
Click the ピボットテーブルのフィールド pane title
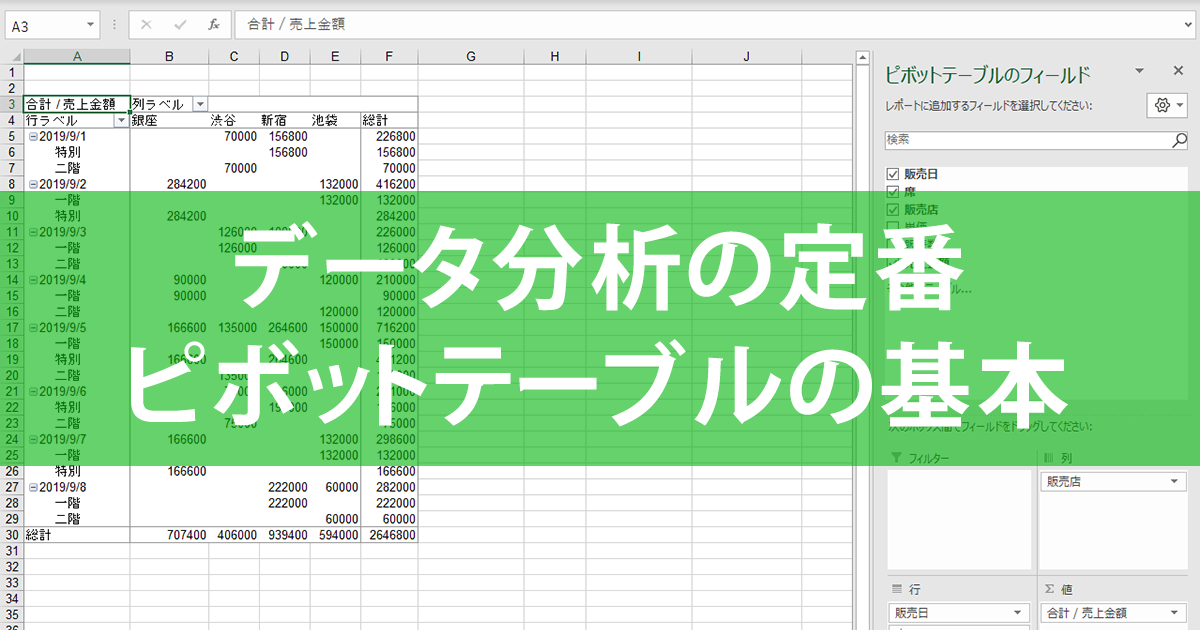pyautogui.click(x=988, y=75)
